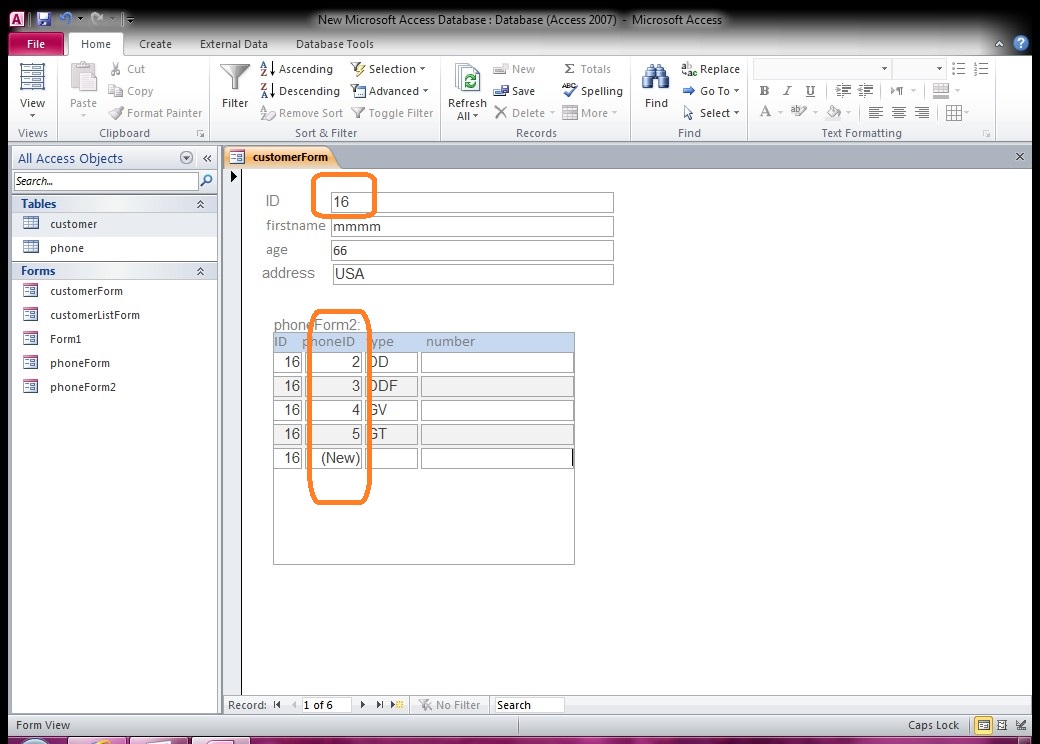The image size is (1040, 744).
Task: Run Spelling check
Action: tap(592, 91)
